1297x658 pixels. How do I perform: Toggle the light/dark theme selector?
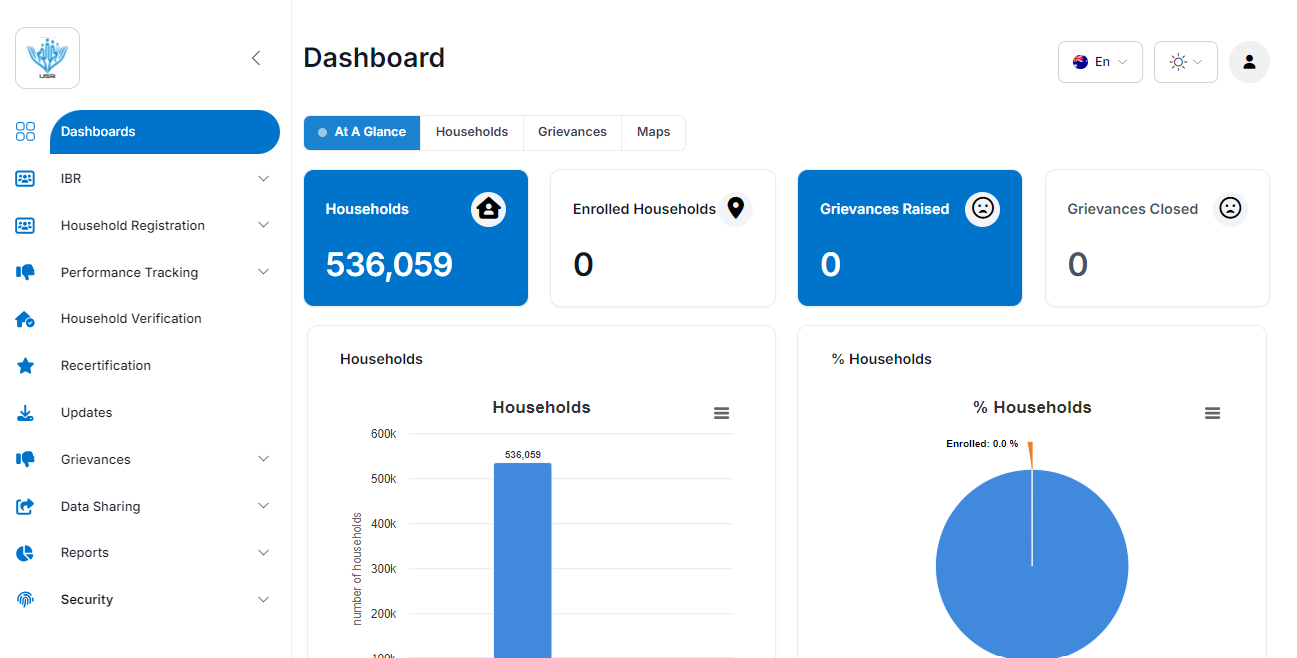(x=1185, y=62)
